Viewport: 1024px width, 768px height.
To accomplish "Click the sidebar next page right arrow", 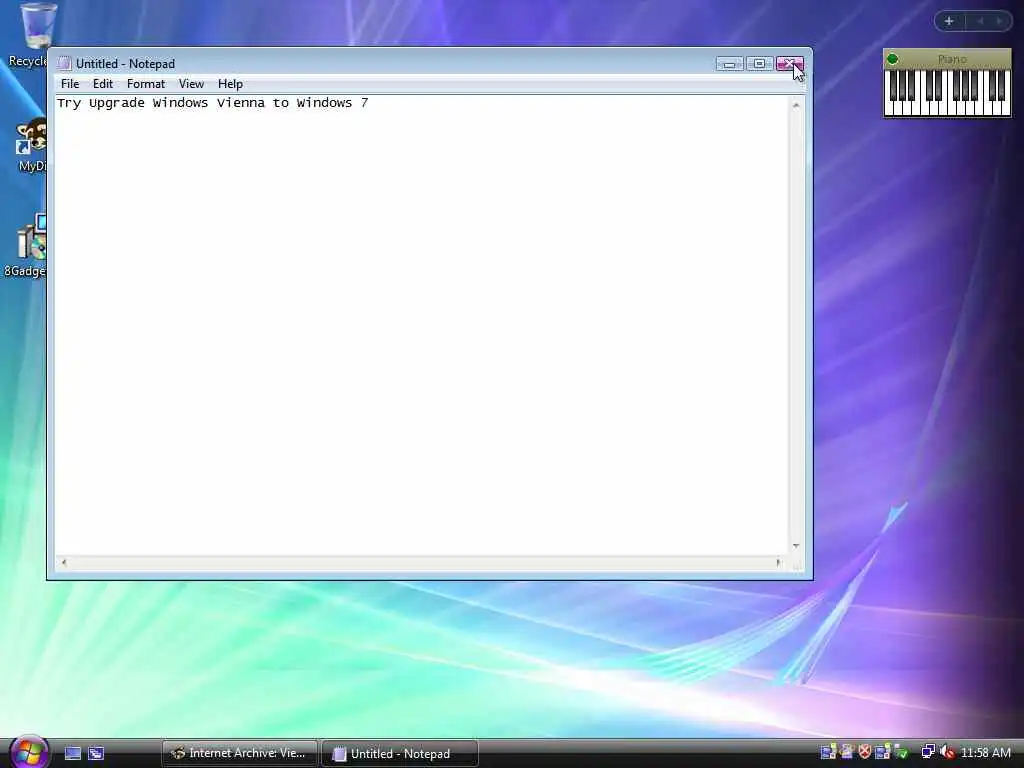I will click(999, 22).
